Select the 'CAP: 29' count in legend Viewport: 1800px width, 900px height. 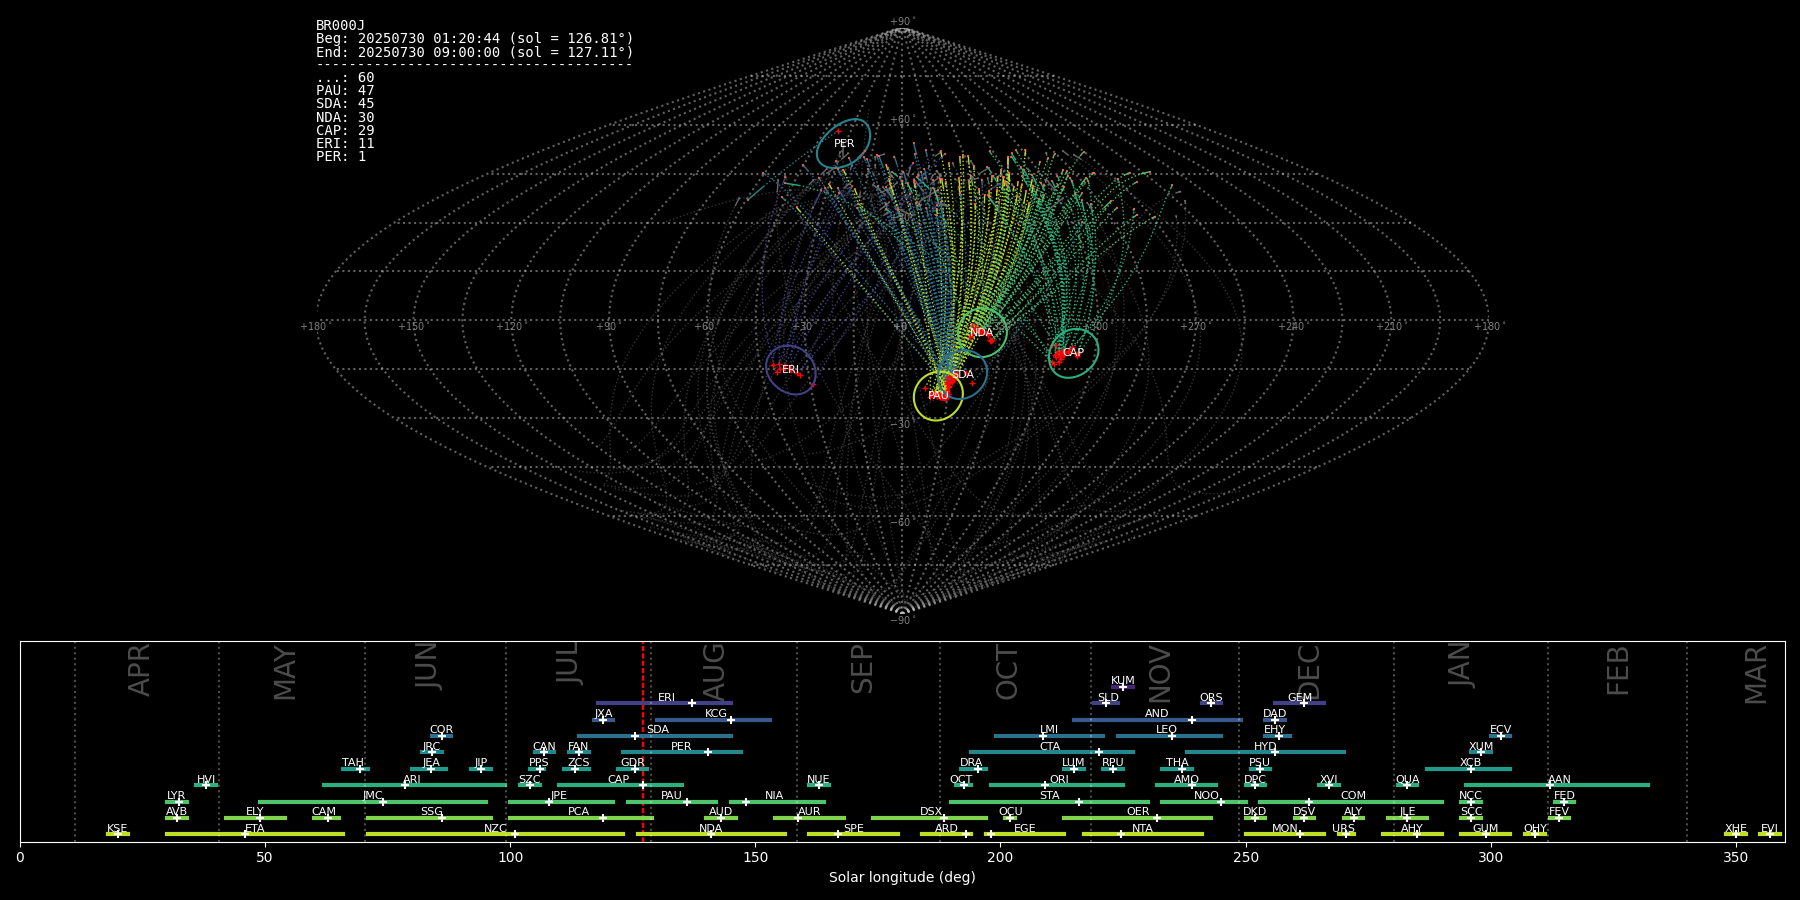tap(345, 130)
